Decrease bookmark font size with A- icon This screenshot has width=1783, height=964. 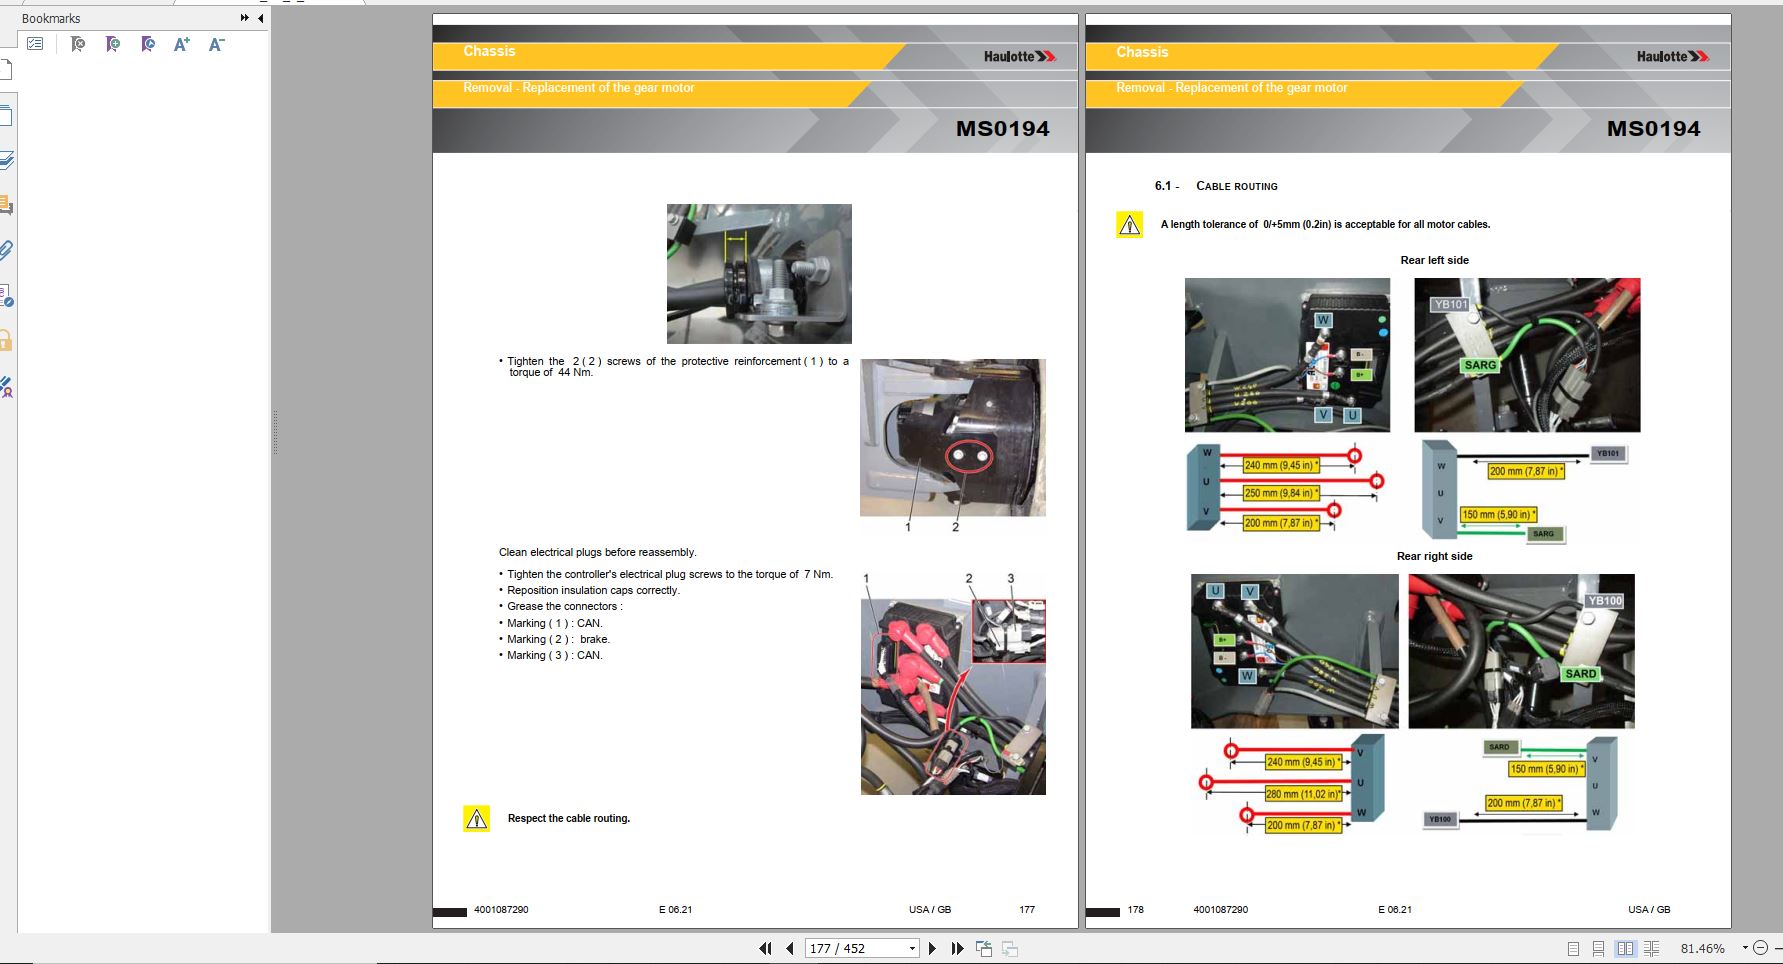216,44
